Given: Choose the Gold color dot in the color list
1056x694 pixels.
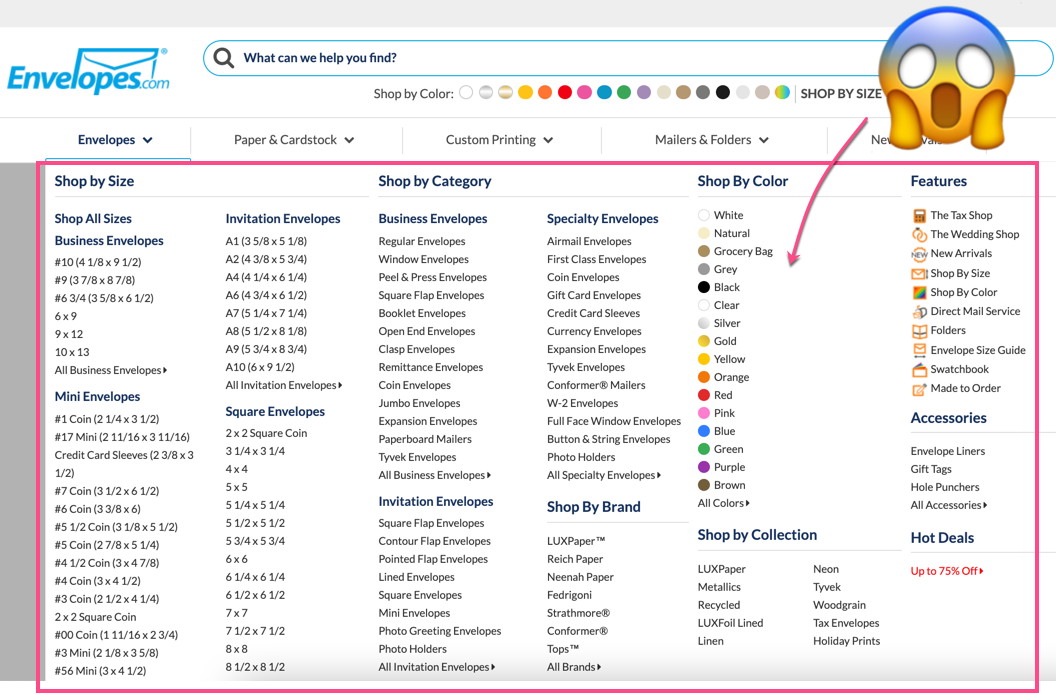Looking at the screenshot, I should (x=704, y=341).
